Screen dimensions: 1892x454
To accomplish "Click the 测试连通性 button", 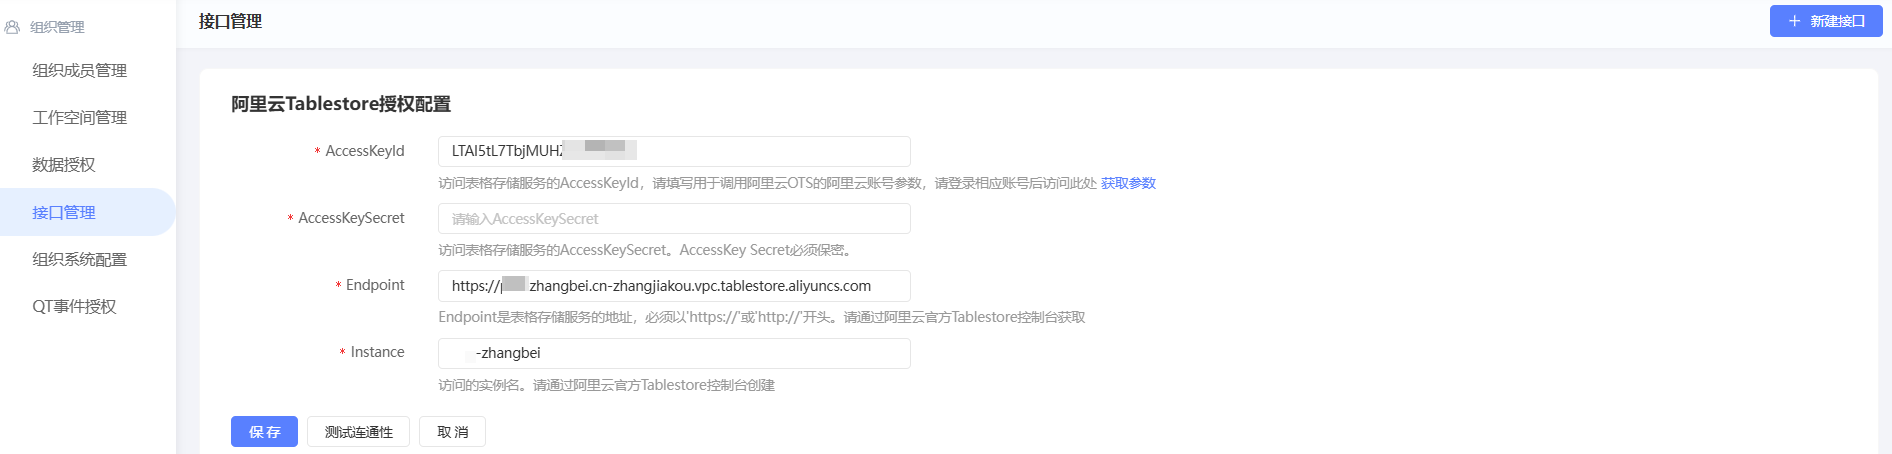I will point(358,432).
